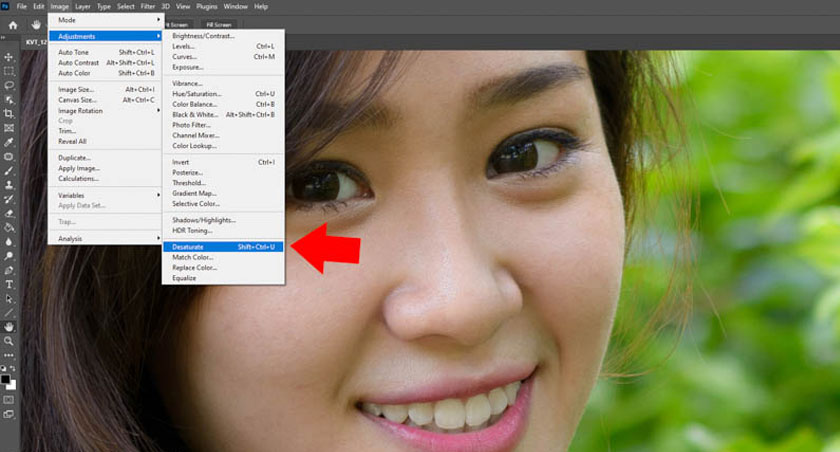The height and width of the screenshot is (452, 840).
Task: Select the Horizontal Type tool
Action: tap(9, 284)
